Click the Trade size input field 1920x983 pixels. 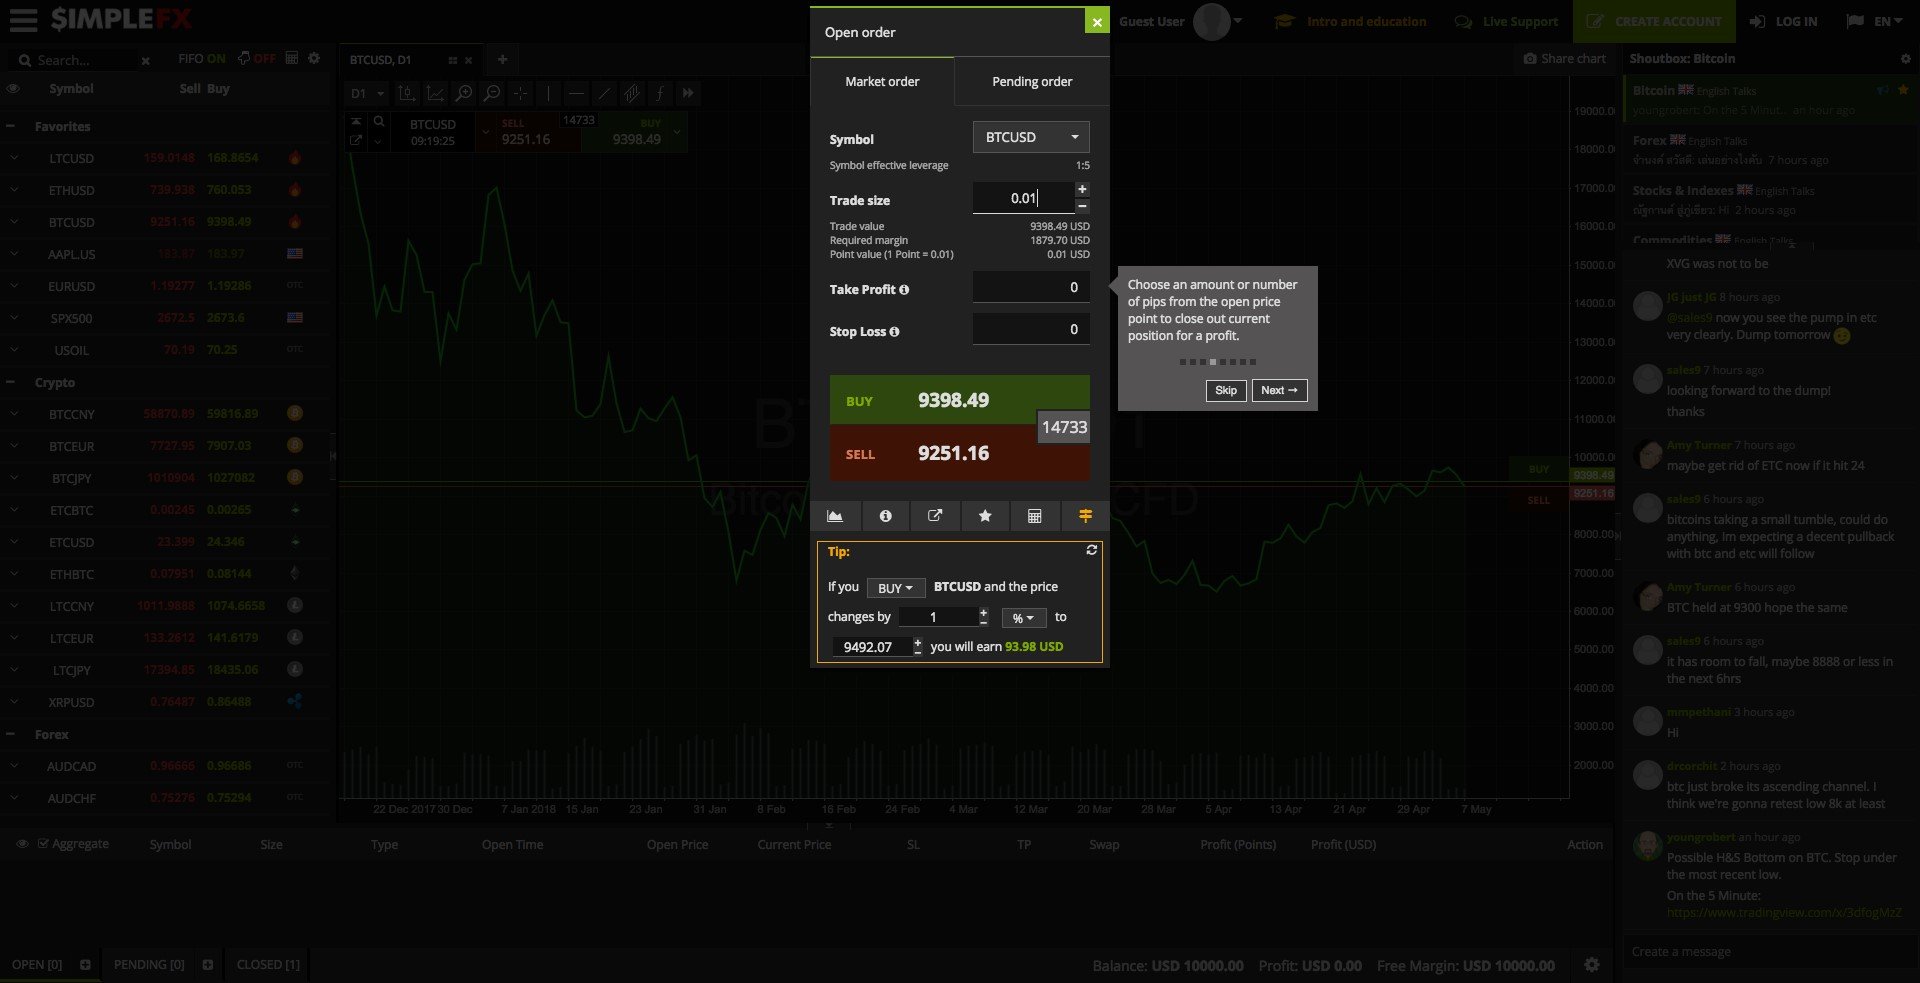tap(1023, 198)
